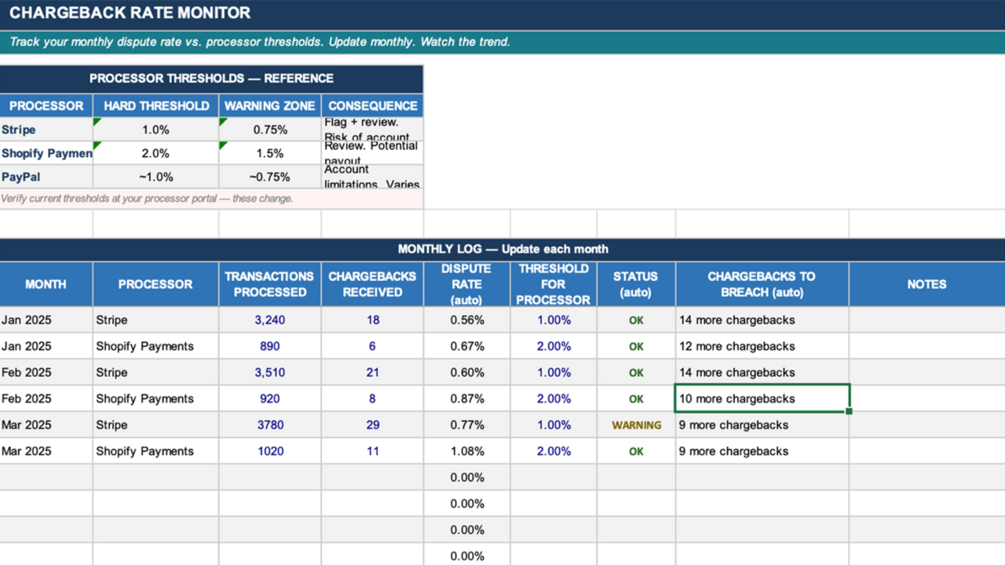Select Shopify Payments warning zone 1.5%
This screenshot has width=1005, height=565.
pos(270,154)
